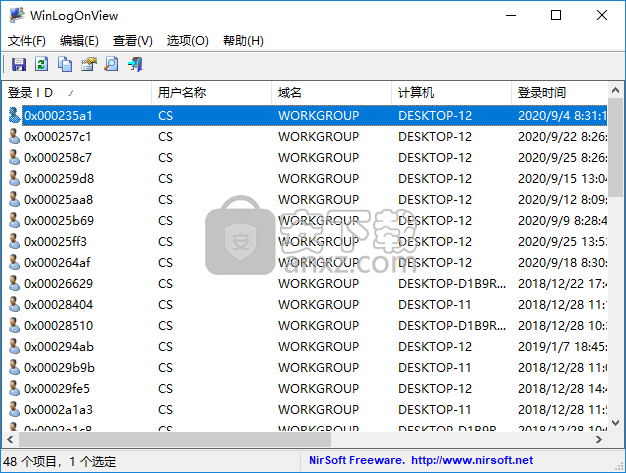Sort by the 域名 column header
Screen dimensions: 626x473
pyautogui.click(x=331, y=93)
